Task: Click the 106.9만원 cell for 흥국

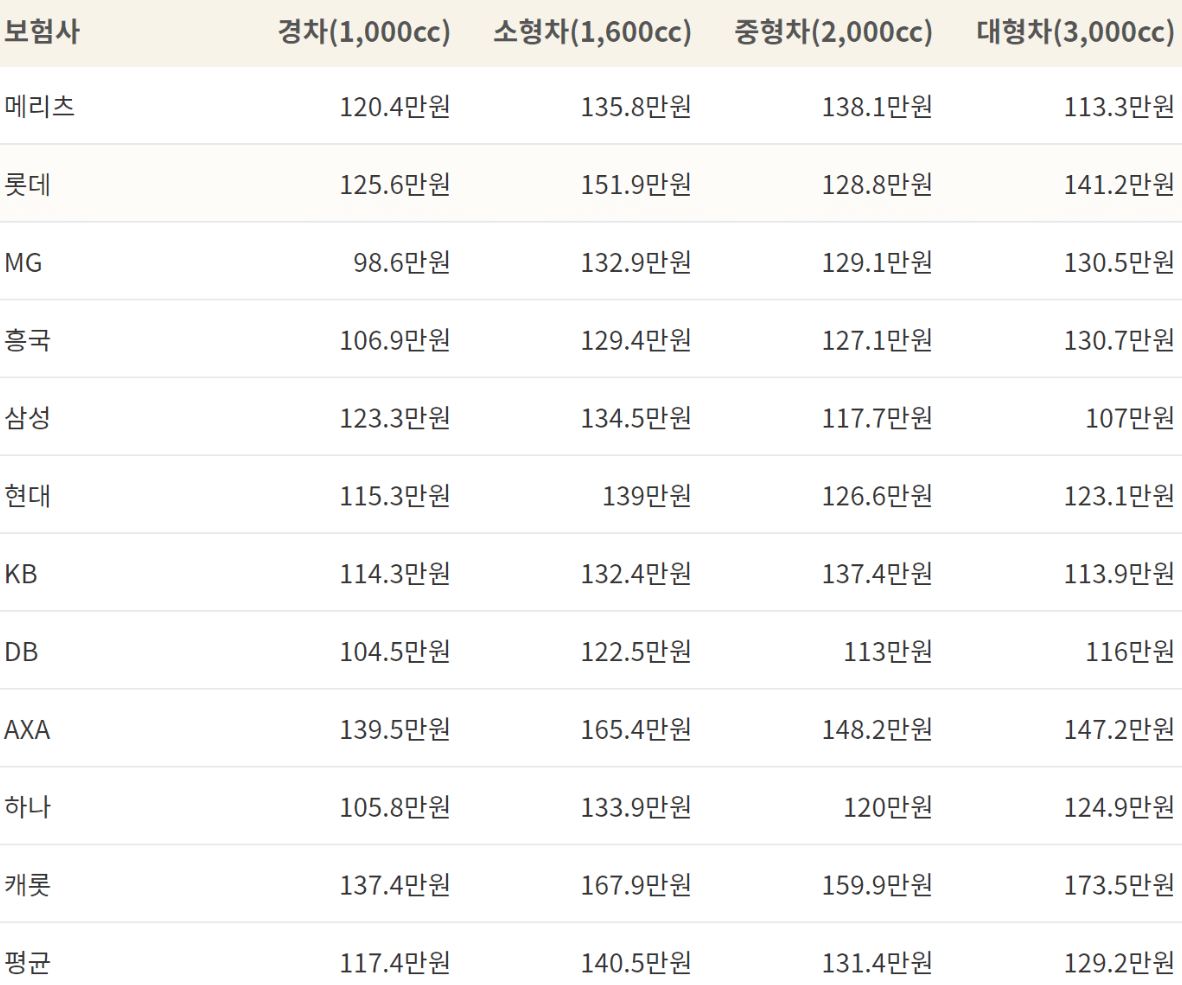Action: 395,340
